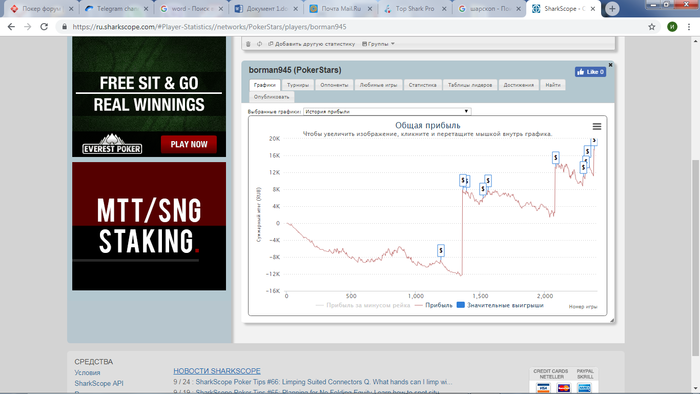Click the page vertical scrollbar
Image resolution: width=700 pixels, height=394 pixels.
coord(696,258)
